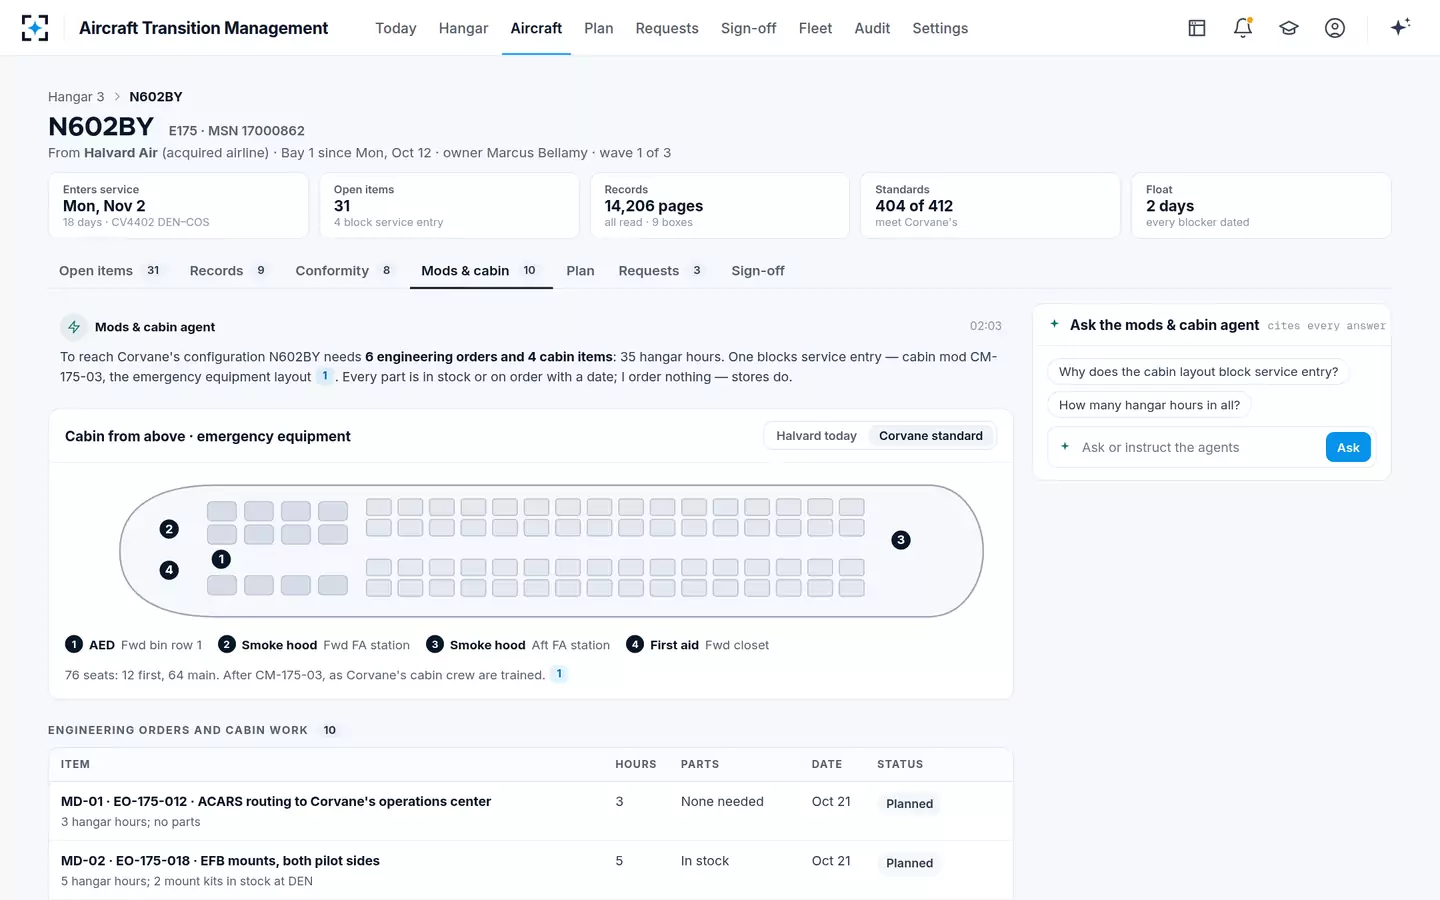This screenshot has height=900, width=1440.
Task: Open the MD-01 ACARS routing row
Action: click(x=531, y=811)
